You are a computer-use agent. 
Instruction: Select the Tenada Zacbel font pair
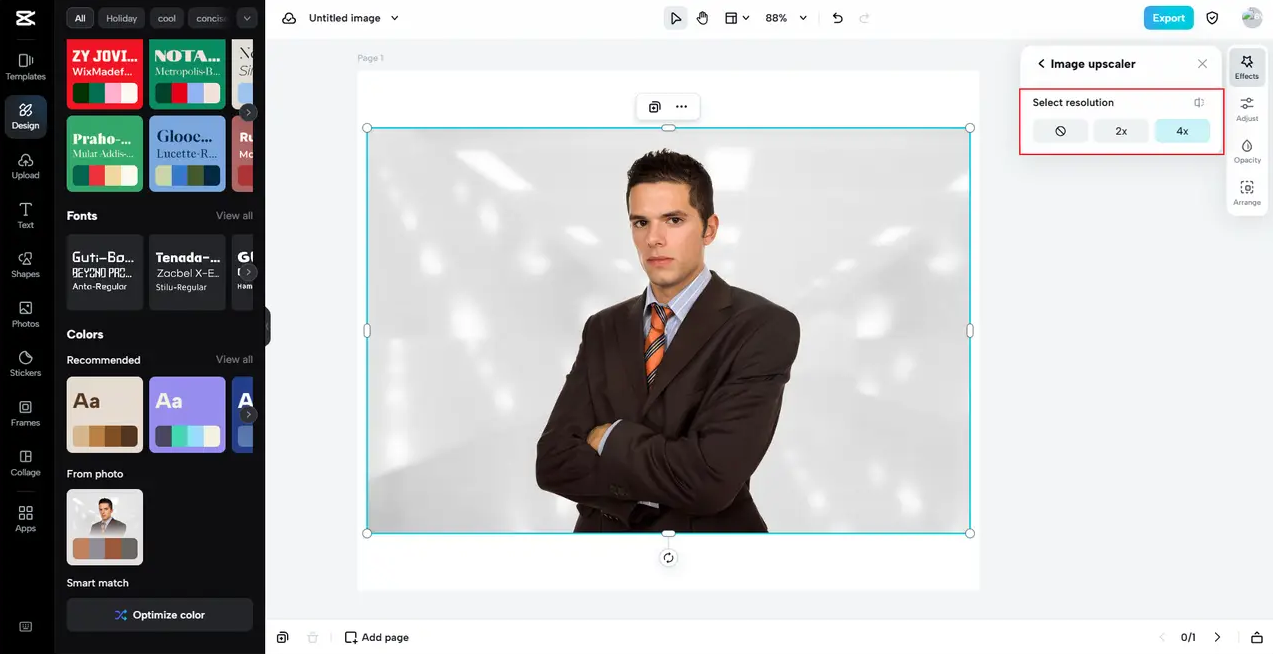187,272
